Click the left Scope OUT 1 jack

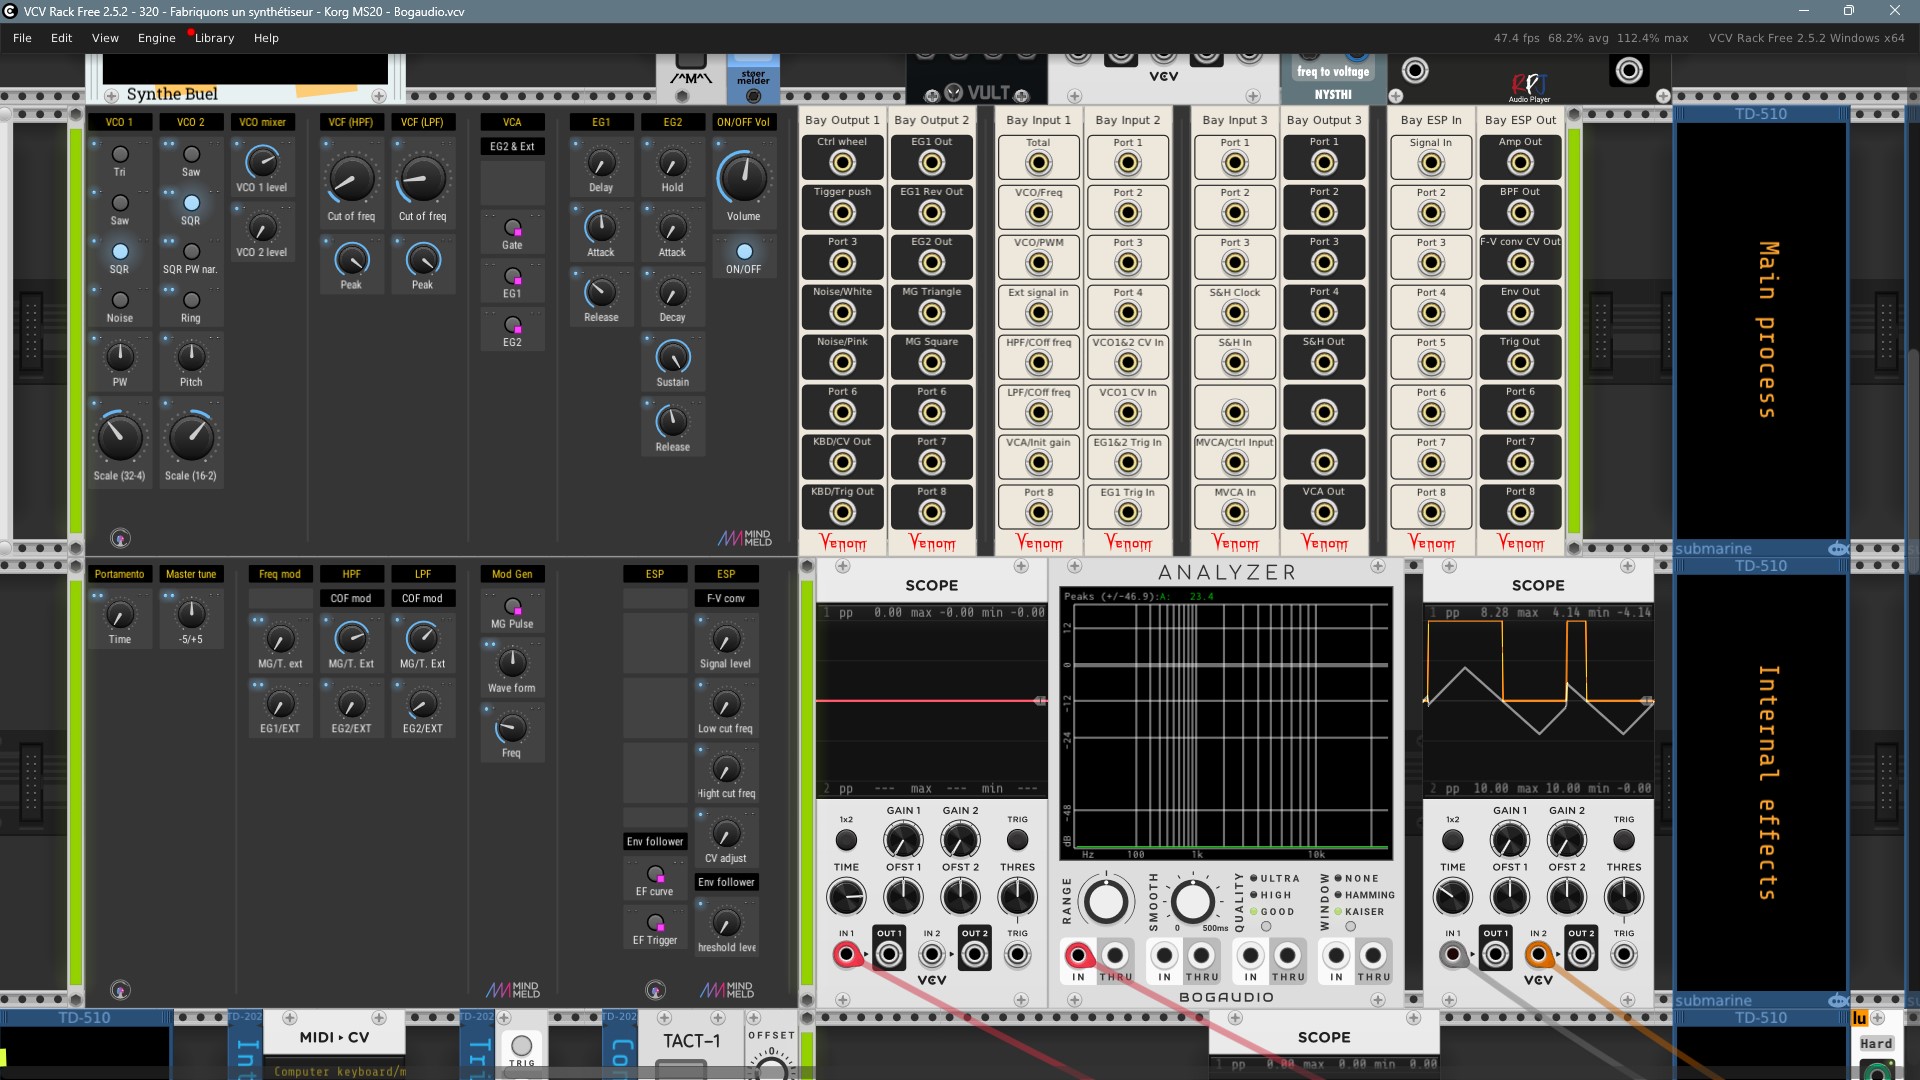(889, 955)
